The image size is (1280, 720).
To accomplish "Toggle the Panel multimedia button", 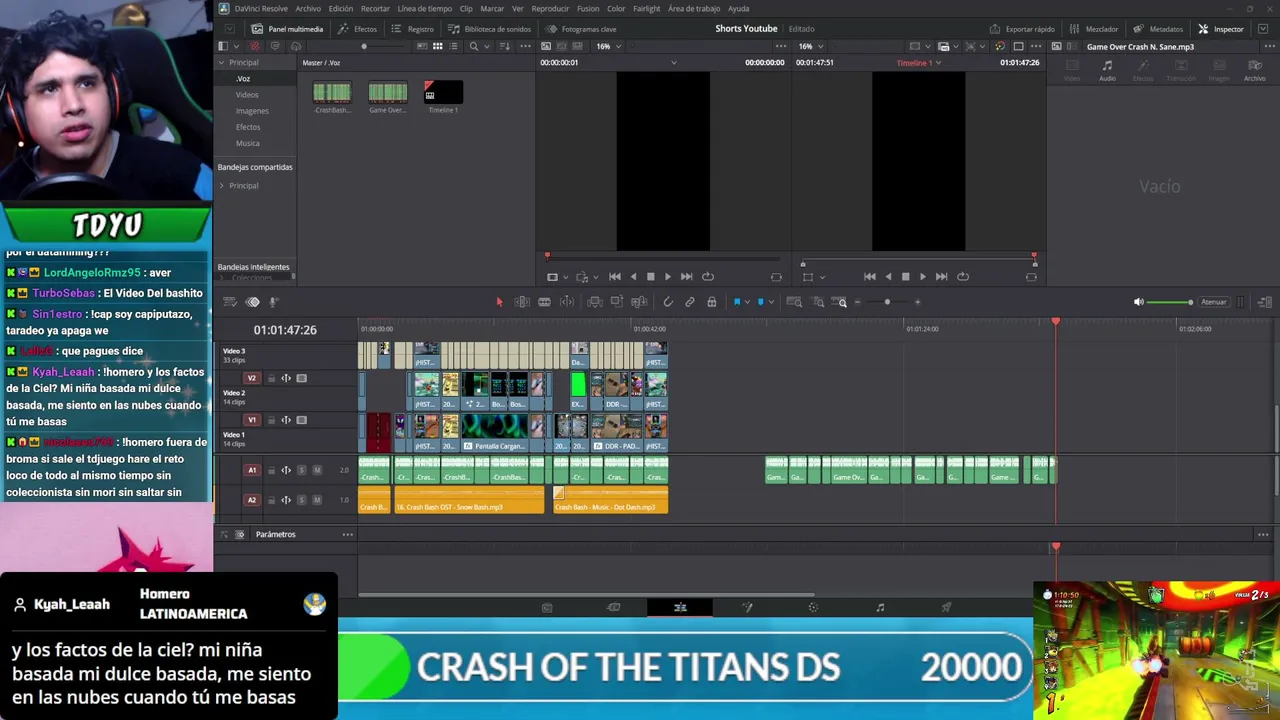I will pos(287,29).
